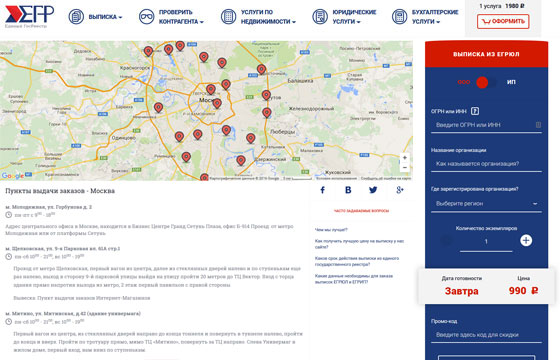This screenshot has width=560, height=360.
Task: Increase copies count with plus icon
Action: tap(526, 240)
